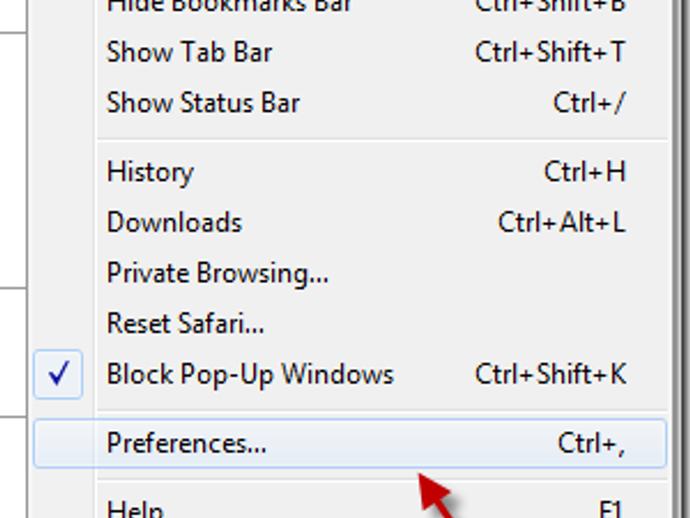The image size is (690, 518).
Task: Click the Ctrl+Shift+B shortcut label
Action: click(x=550, y=5)
